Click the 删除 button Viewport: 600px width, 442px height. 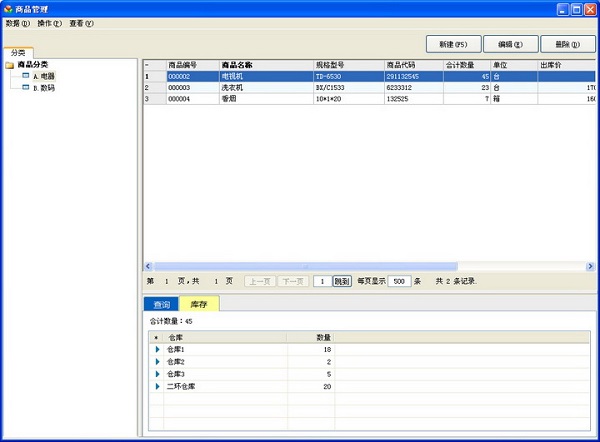[567, 45]
